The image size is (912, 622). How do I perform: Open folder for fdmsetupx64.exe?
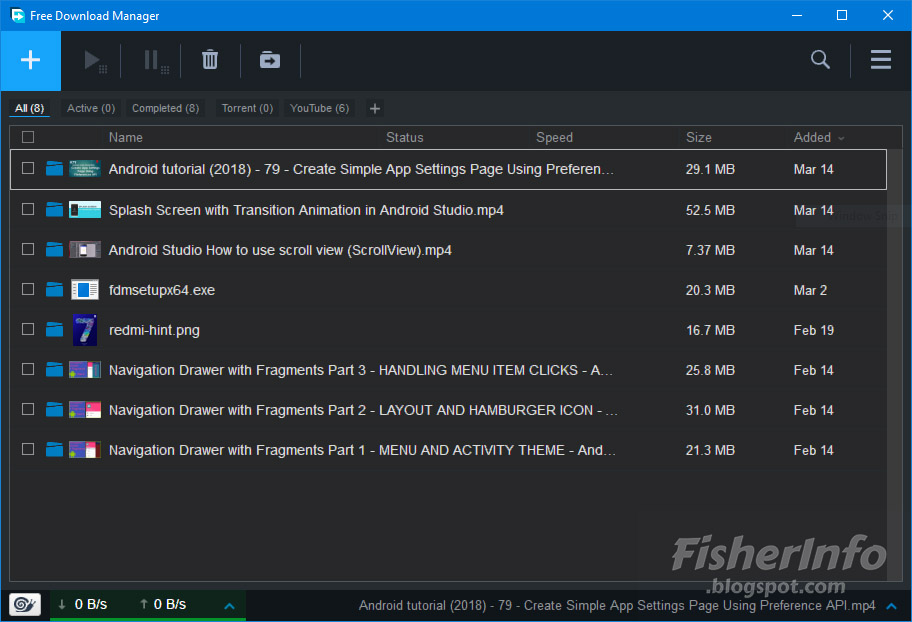point(54,289)
